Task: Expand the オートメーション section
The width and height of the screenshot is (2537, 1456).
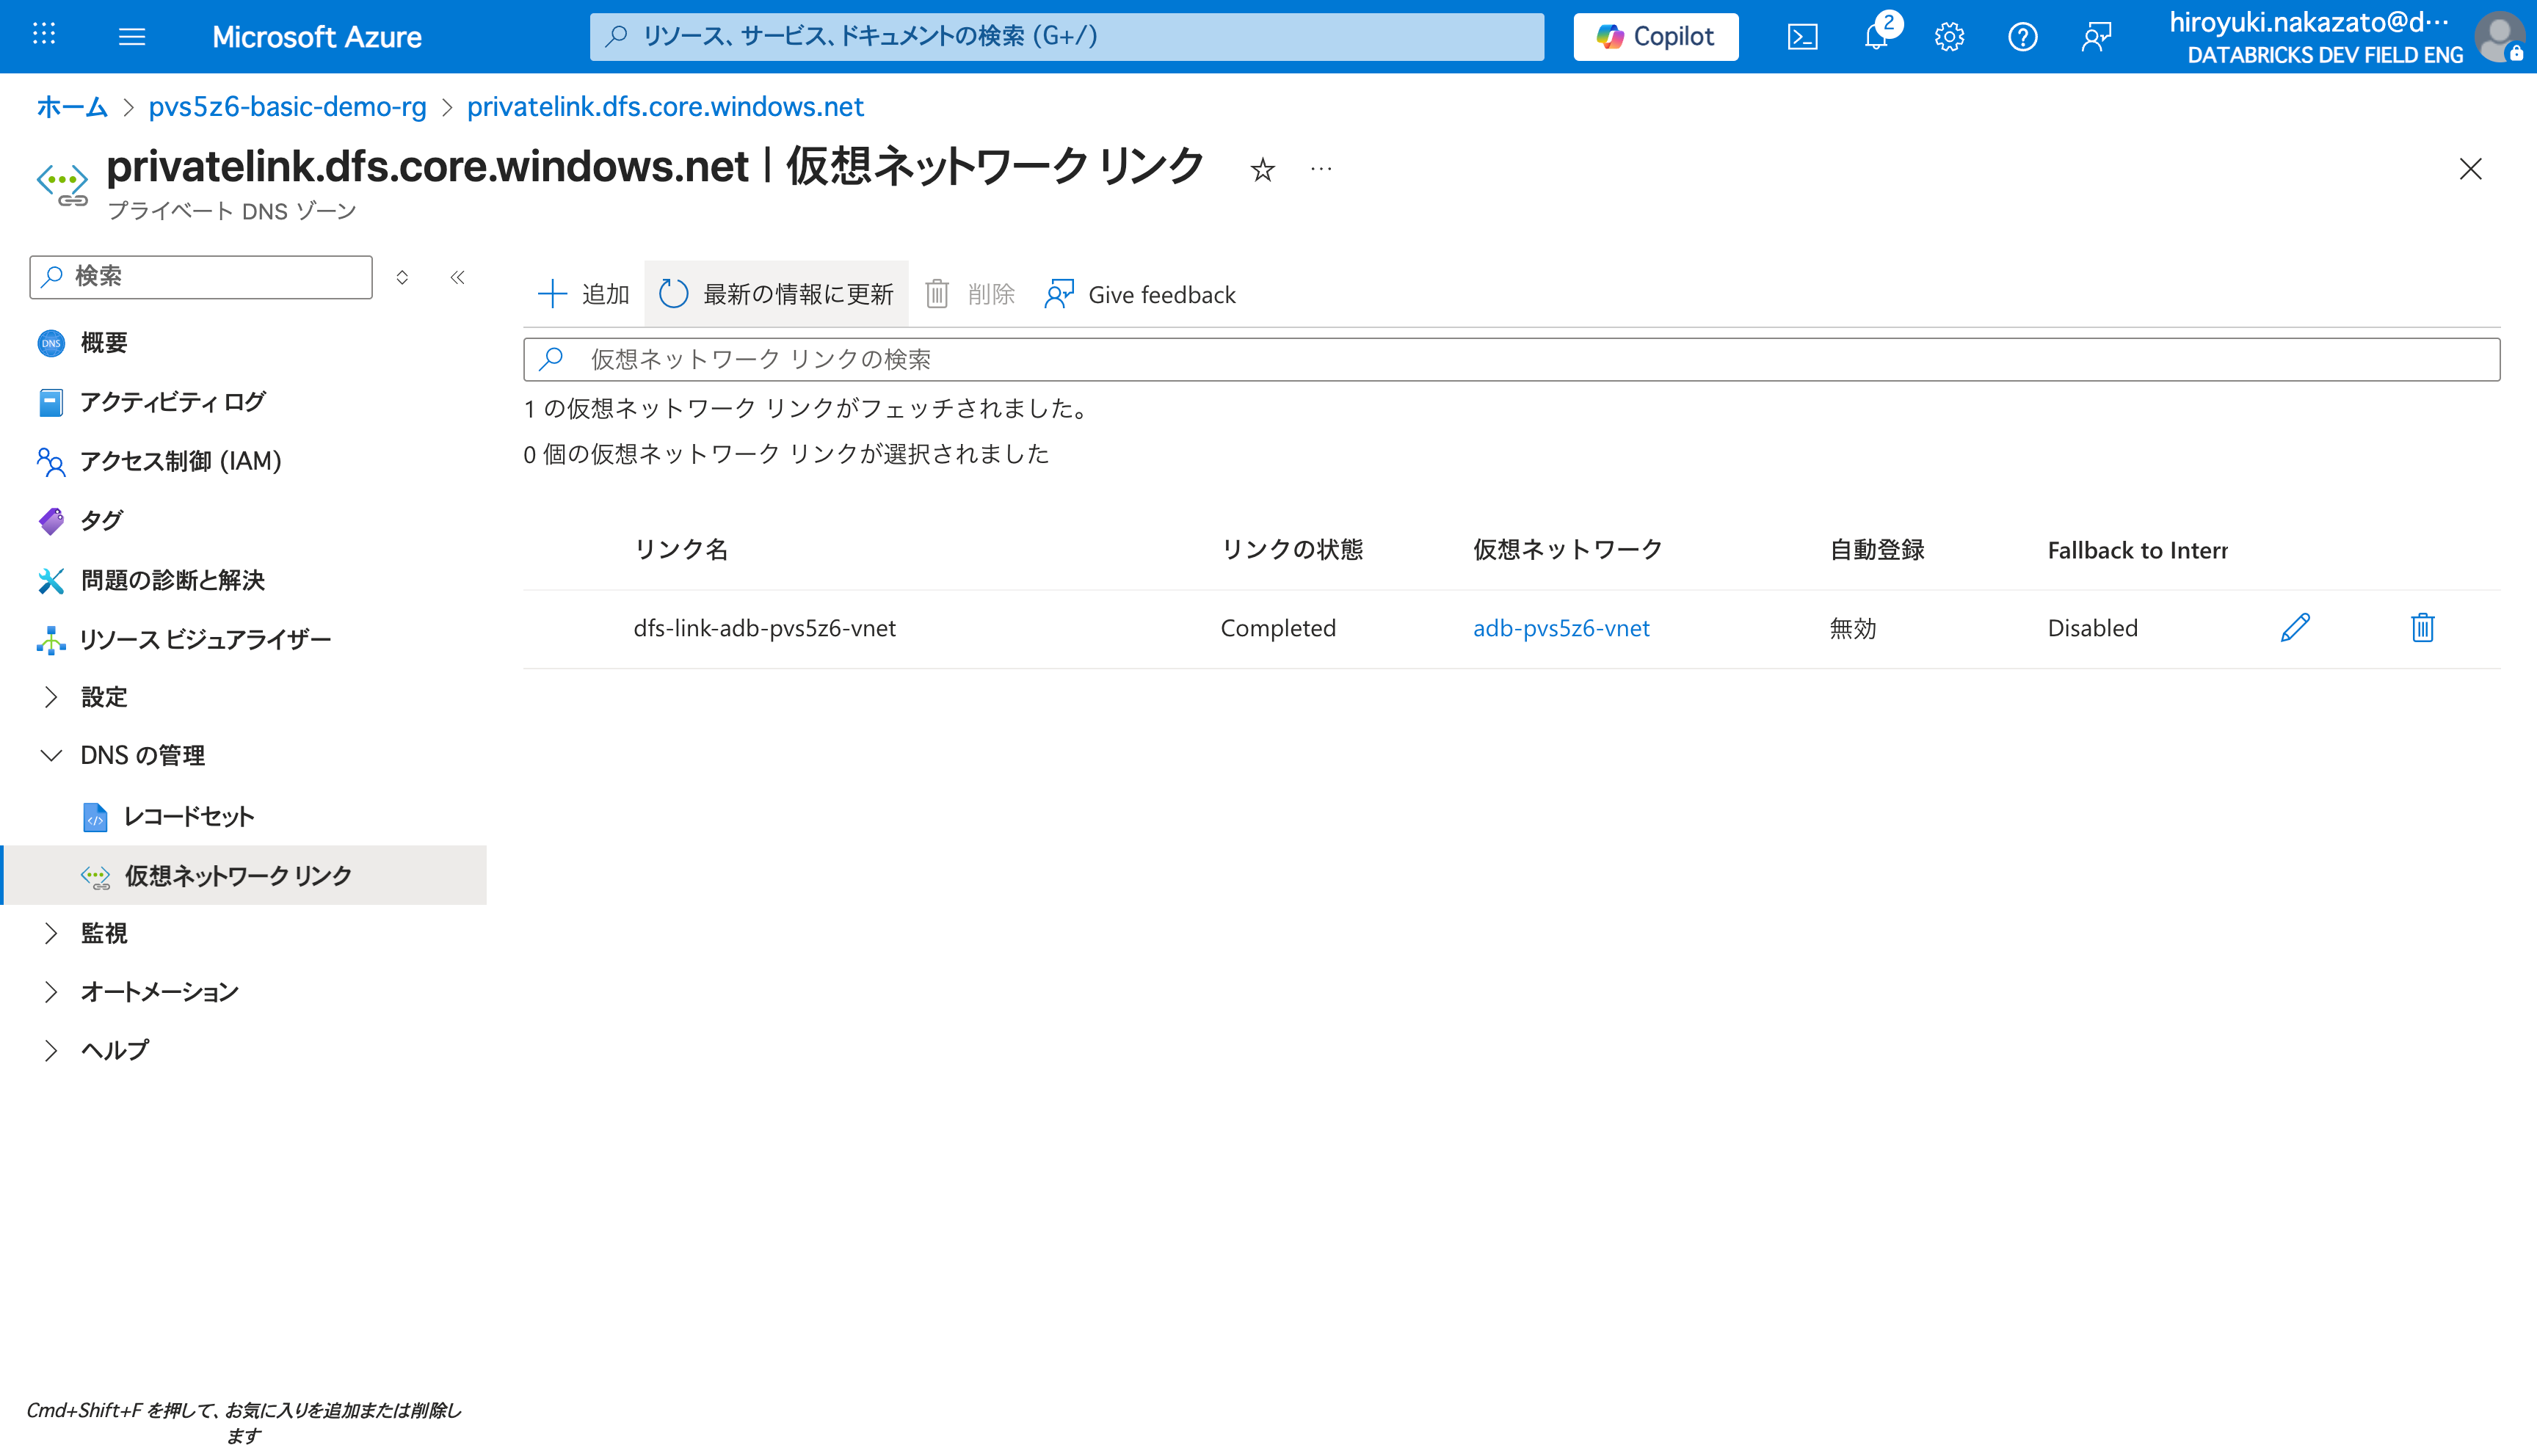Action: pos(51,992)
